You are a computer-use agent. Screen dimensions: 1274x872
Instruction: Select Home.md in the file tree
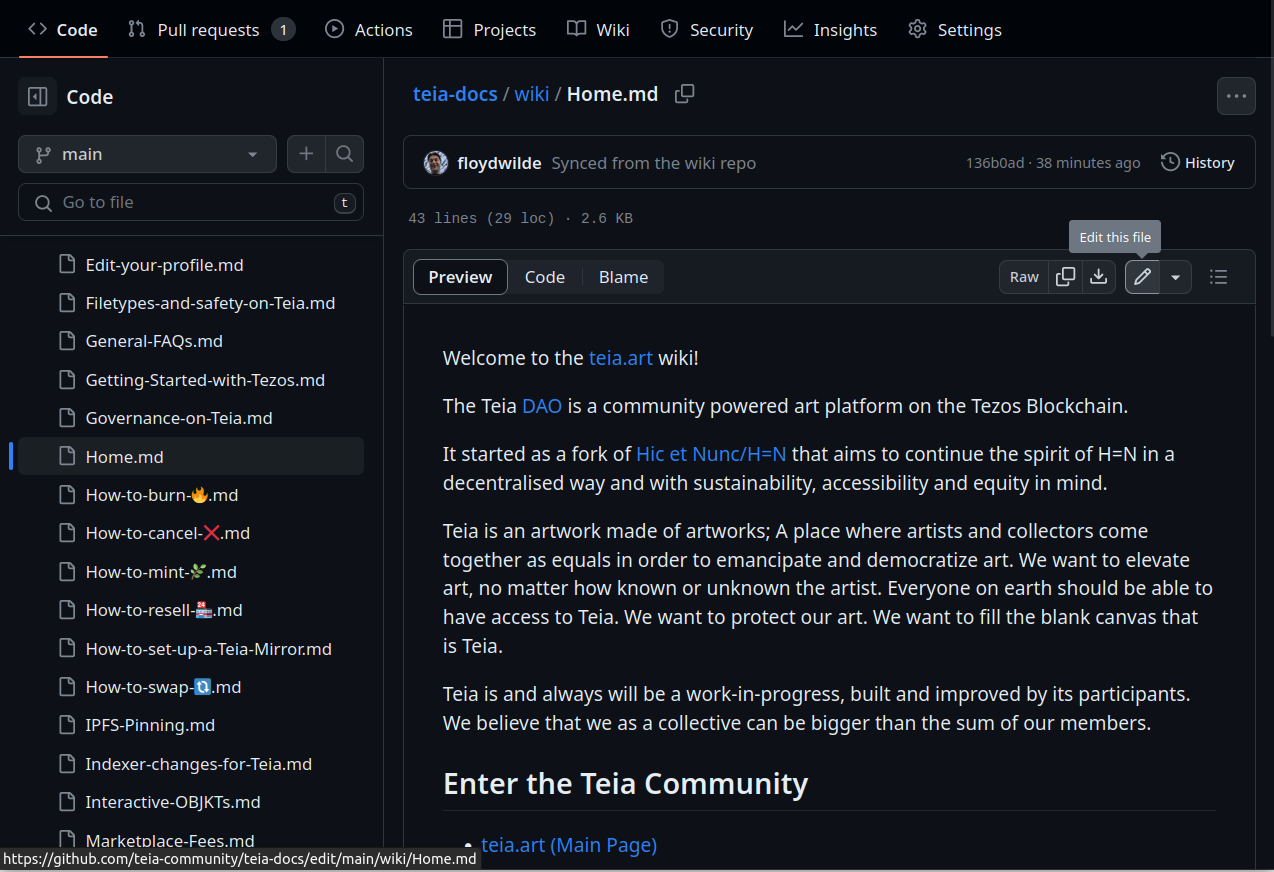point(191,457)
